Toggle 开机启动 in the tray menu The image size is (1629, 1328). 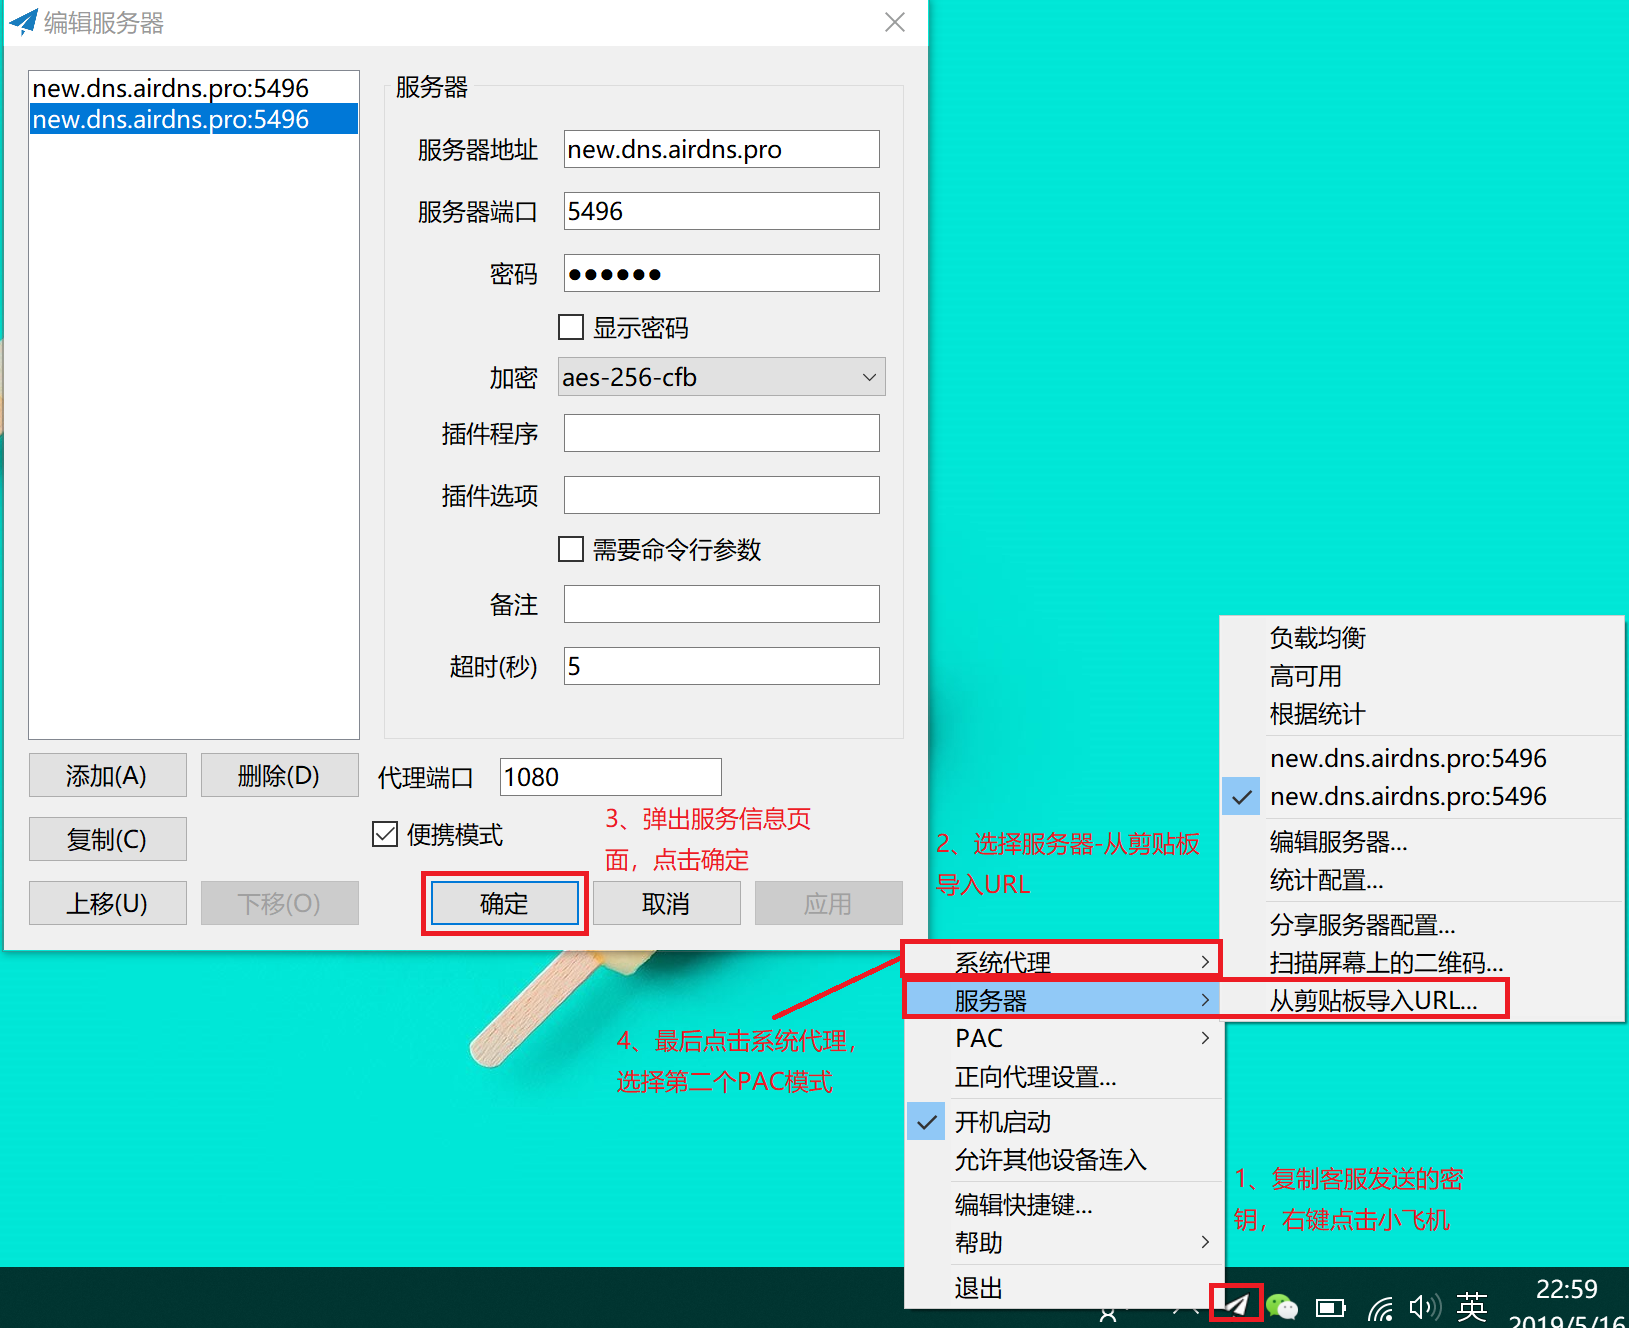1002,1122
